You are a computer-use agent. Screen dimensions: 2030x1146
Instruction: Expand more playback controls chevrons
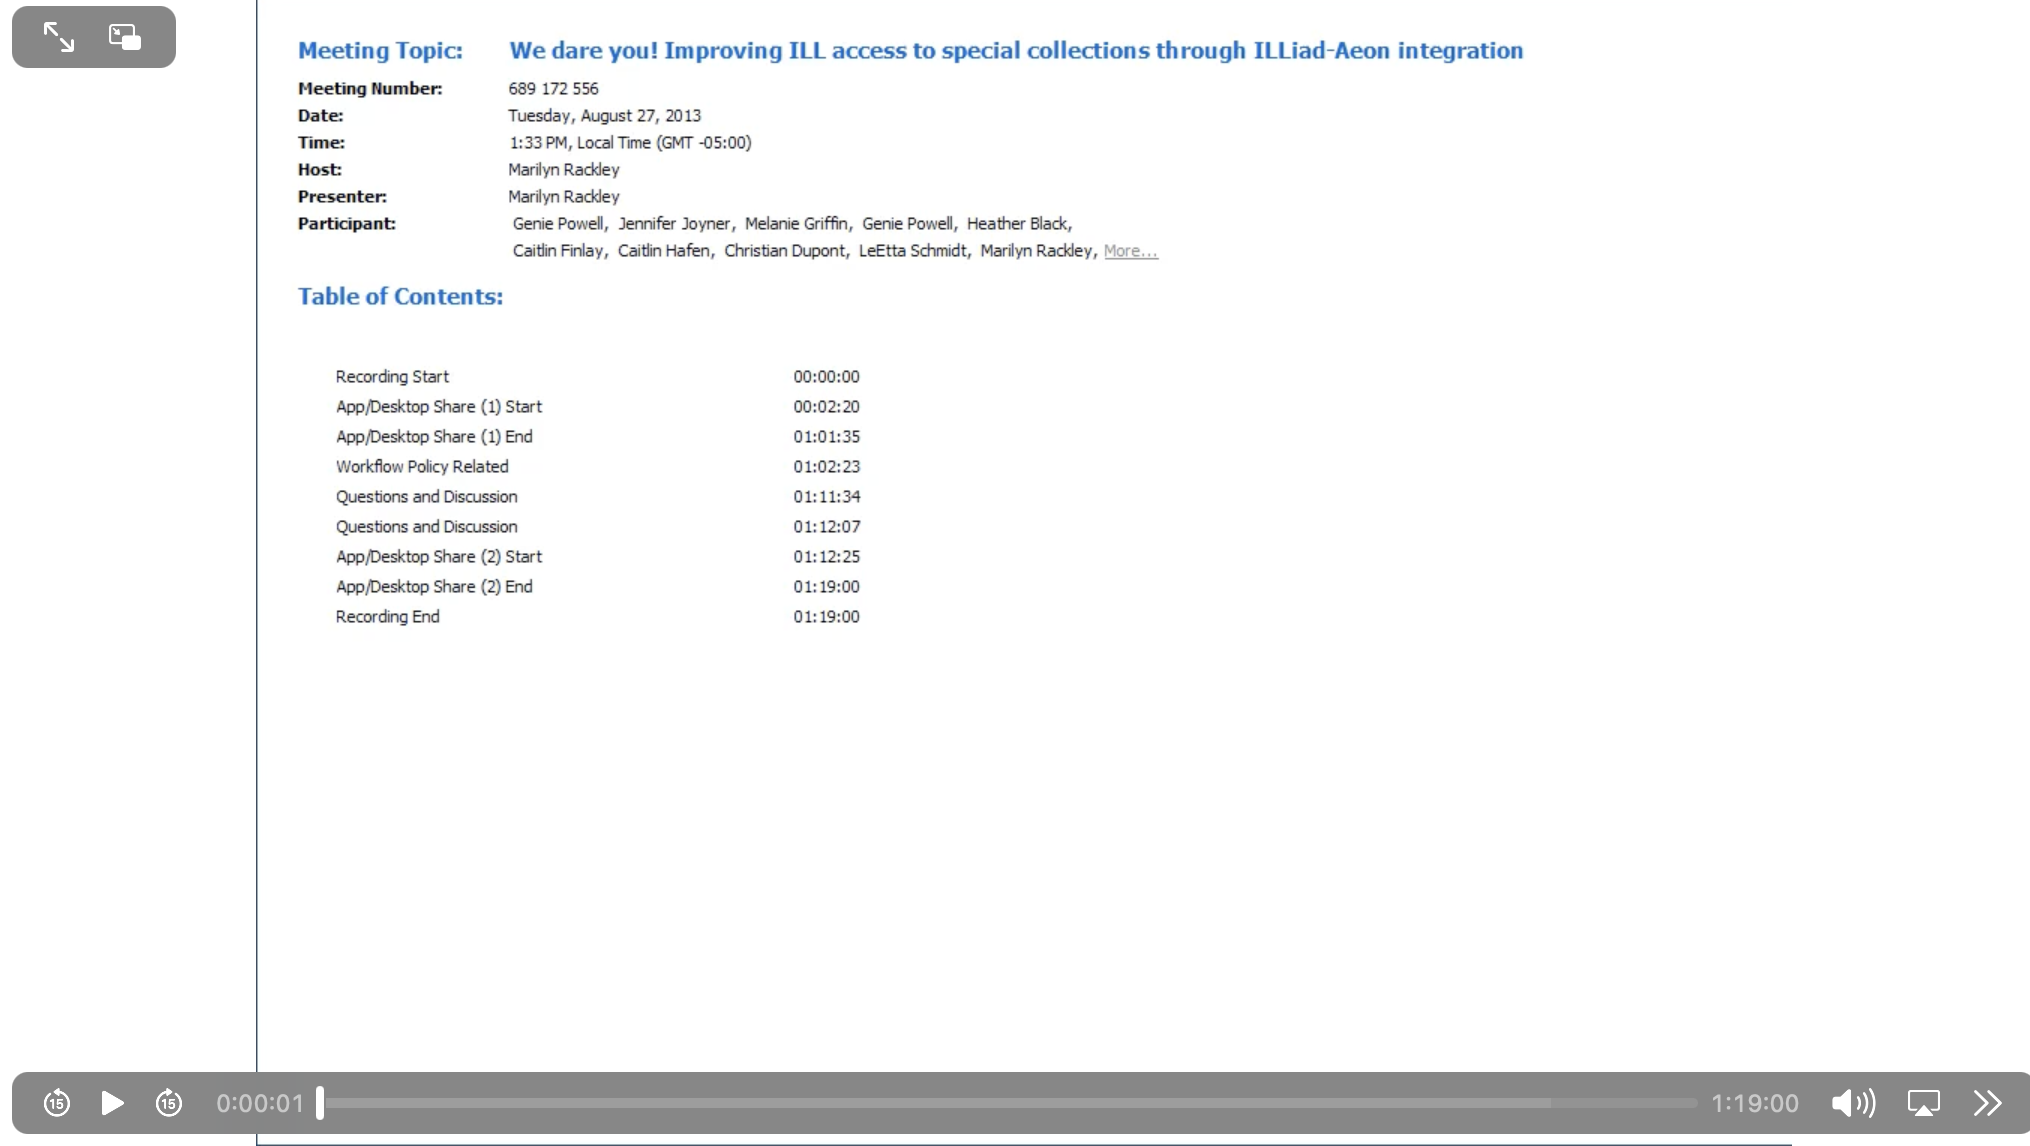(x=1987, y=1103)
